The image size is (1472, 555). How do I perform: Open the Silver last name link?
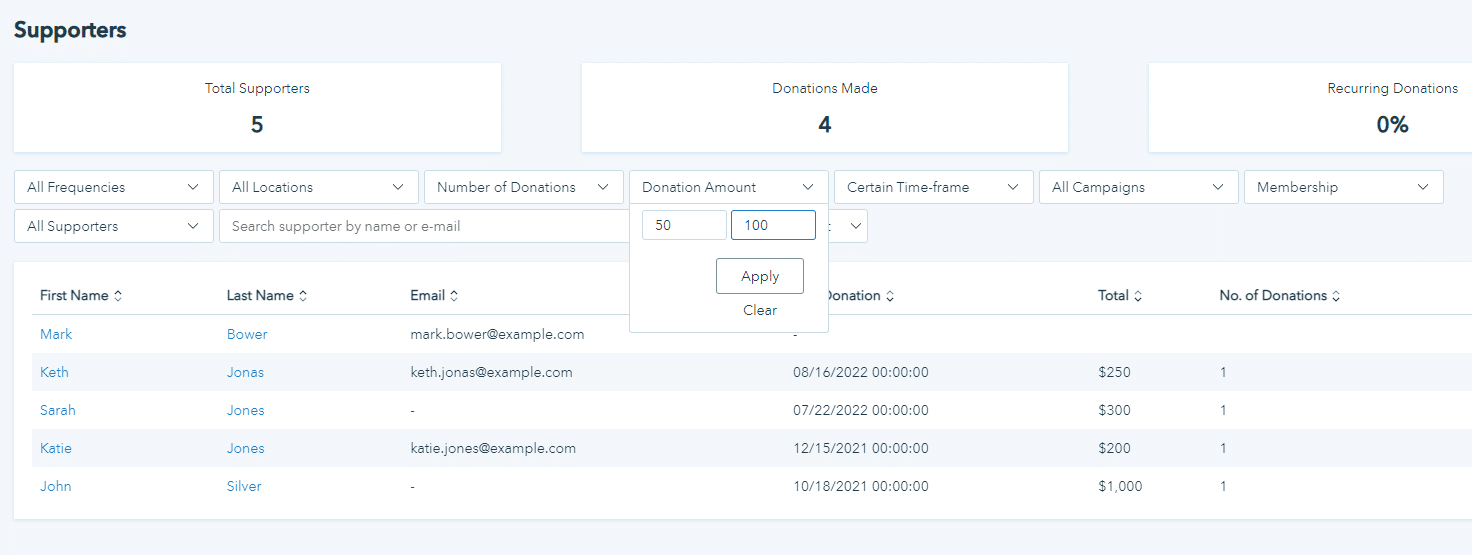(x=244, y=486)
